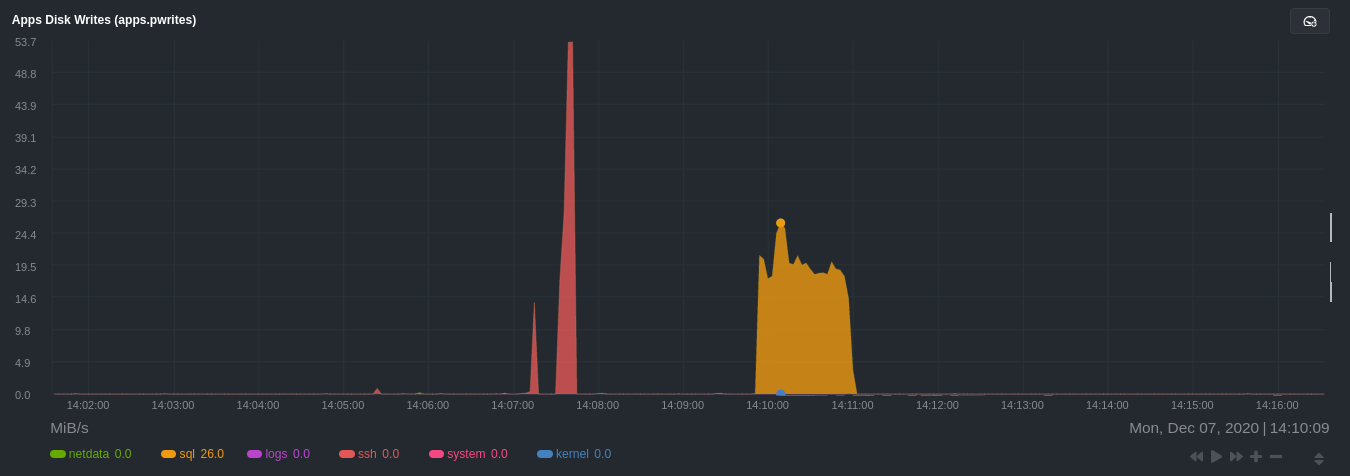Click the MiB/s units label
The height and width of the screenshot is (476, 1350).
(70, 428)
